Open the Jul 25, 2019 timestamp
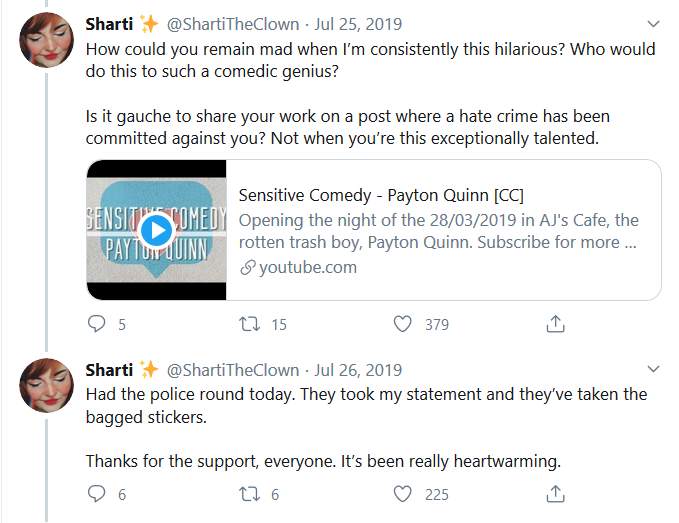This screenshot has width=679, height=523. tap(358, 24)
